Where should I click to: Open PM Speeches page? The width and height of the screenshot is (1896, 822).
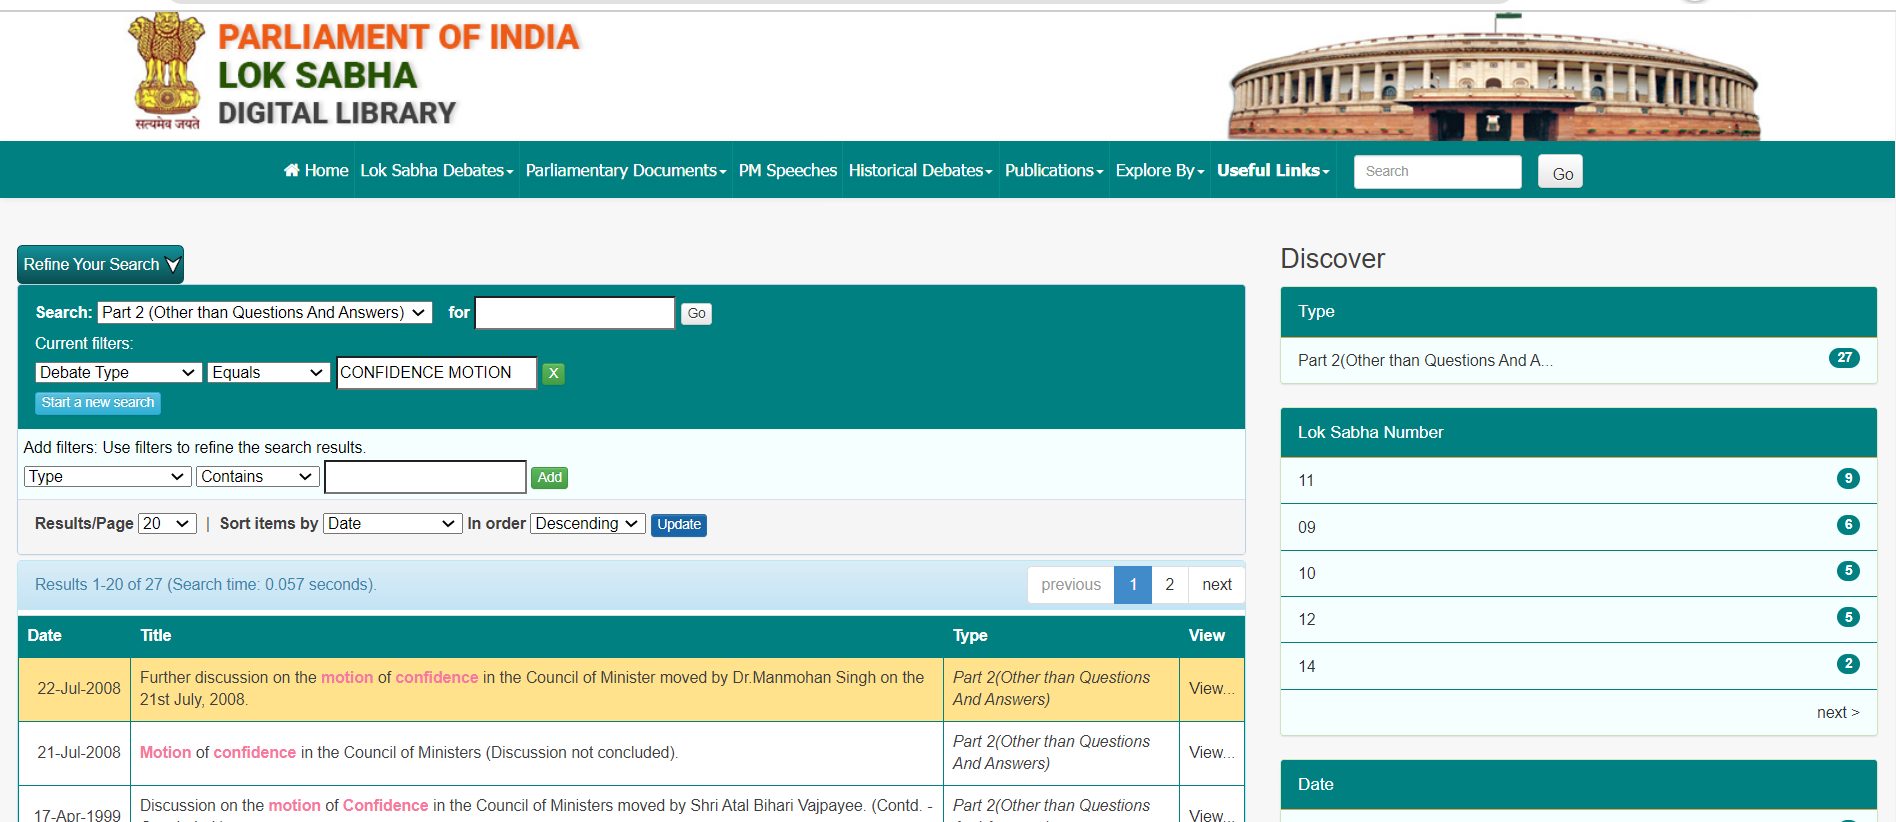(x=787, y=171)
